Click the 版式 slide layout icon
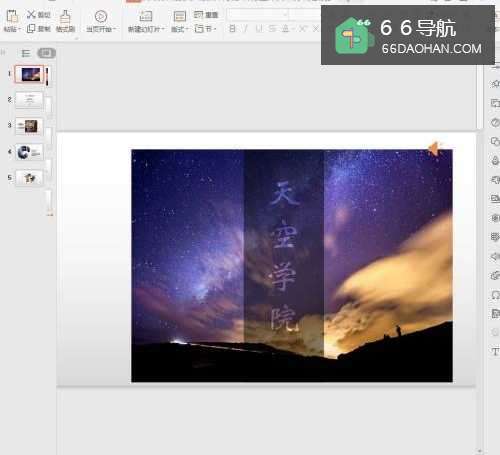The height and width of the screenshot is (455, 500). pyautogui.click(x=180, y=16)
